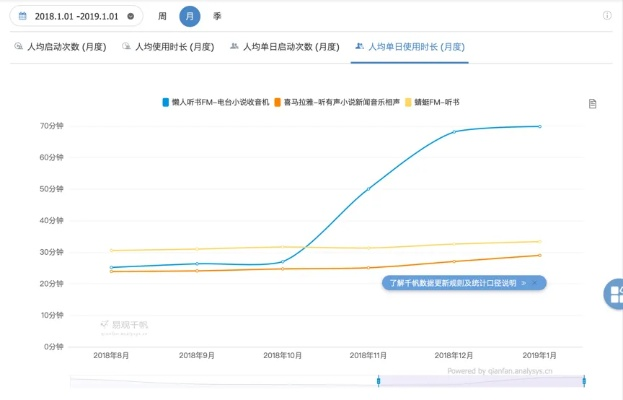Viewport: 623px width, 400px height.
Task: Switch to 人均使用时长 (月度) tab
Action: 167,47
